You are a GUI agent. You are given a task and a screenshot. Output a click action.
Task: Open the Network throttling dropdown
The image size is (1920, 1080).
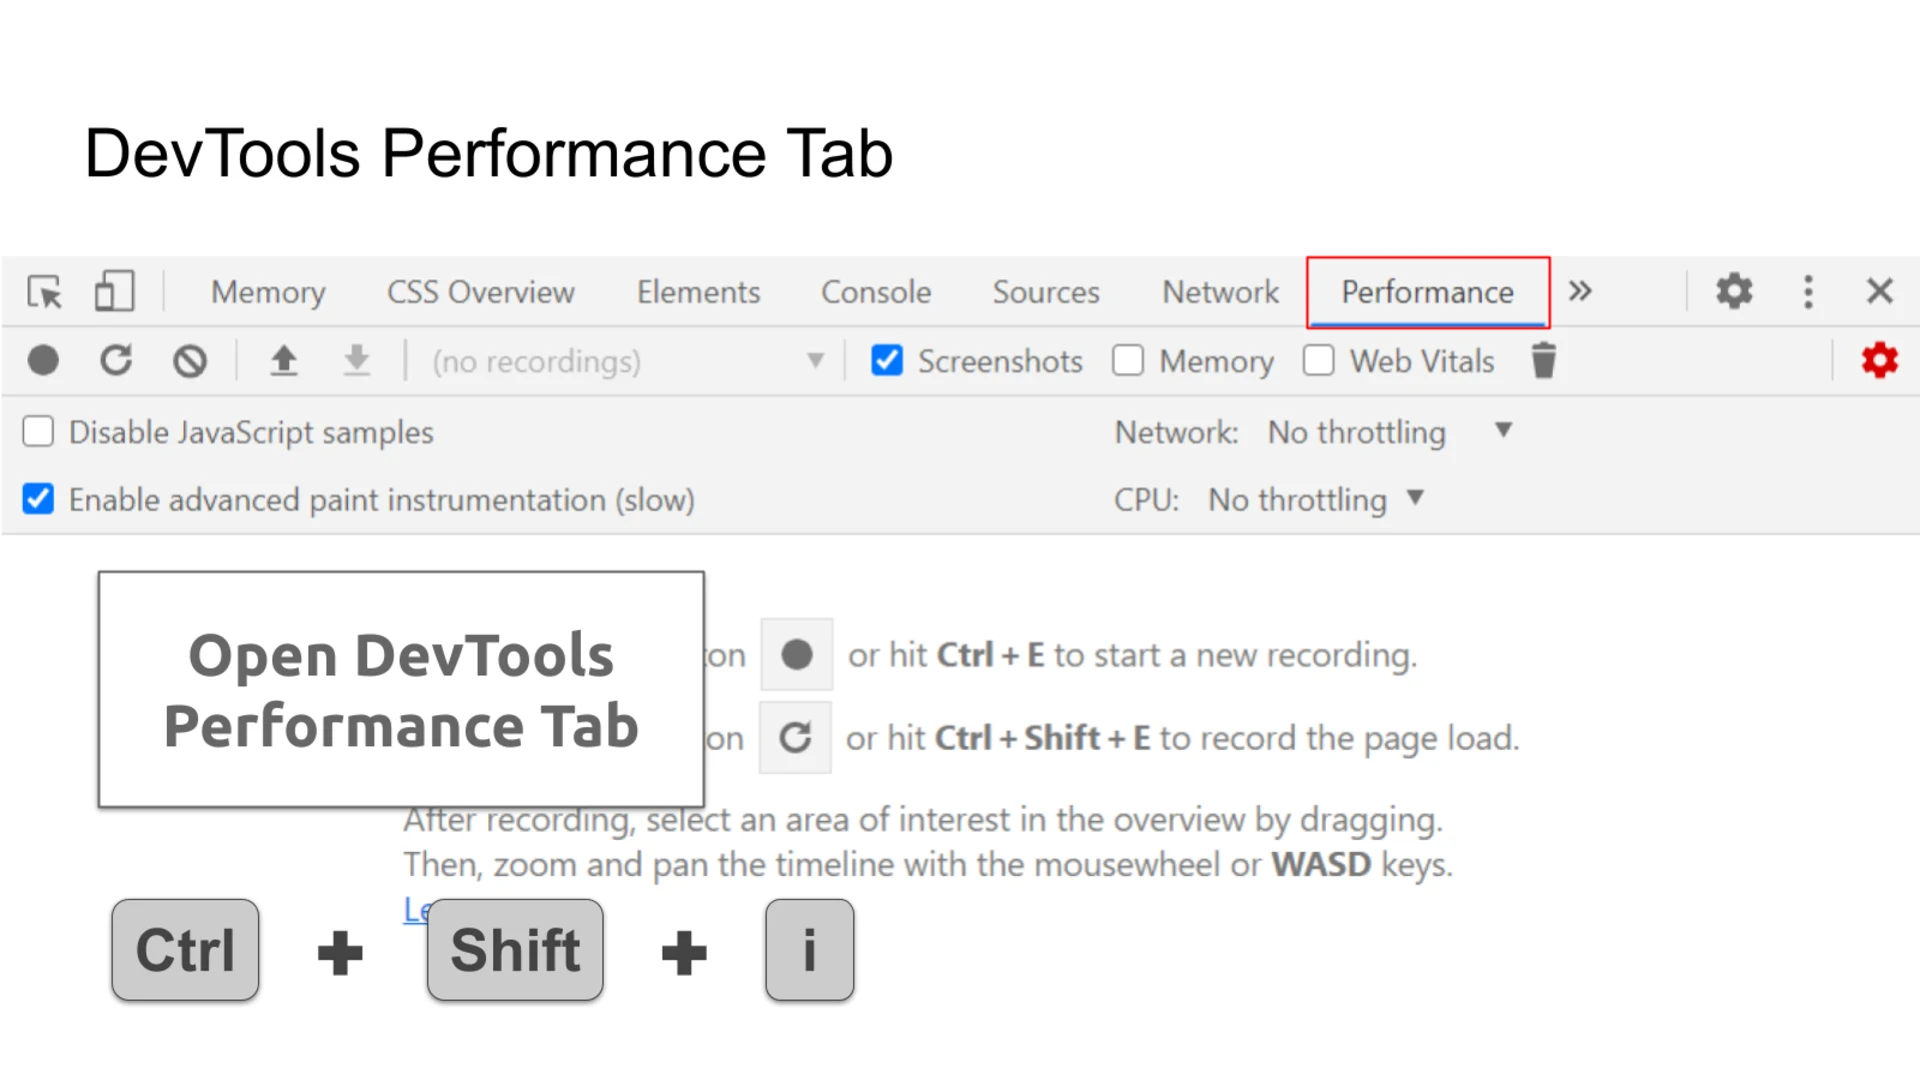coord(1389,432)
